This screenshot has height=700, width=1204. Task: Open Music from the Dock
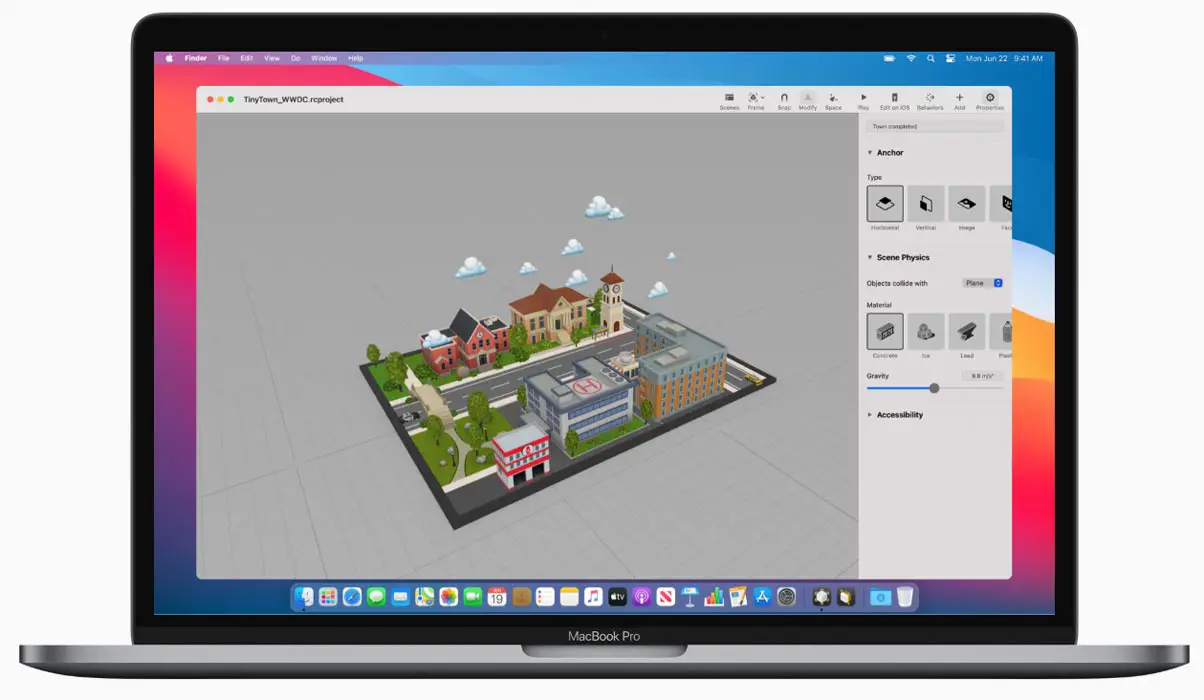click(594, 597)
